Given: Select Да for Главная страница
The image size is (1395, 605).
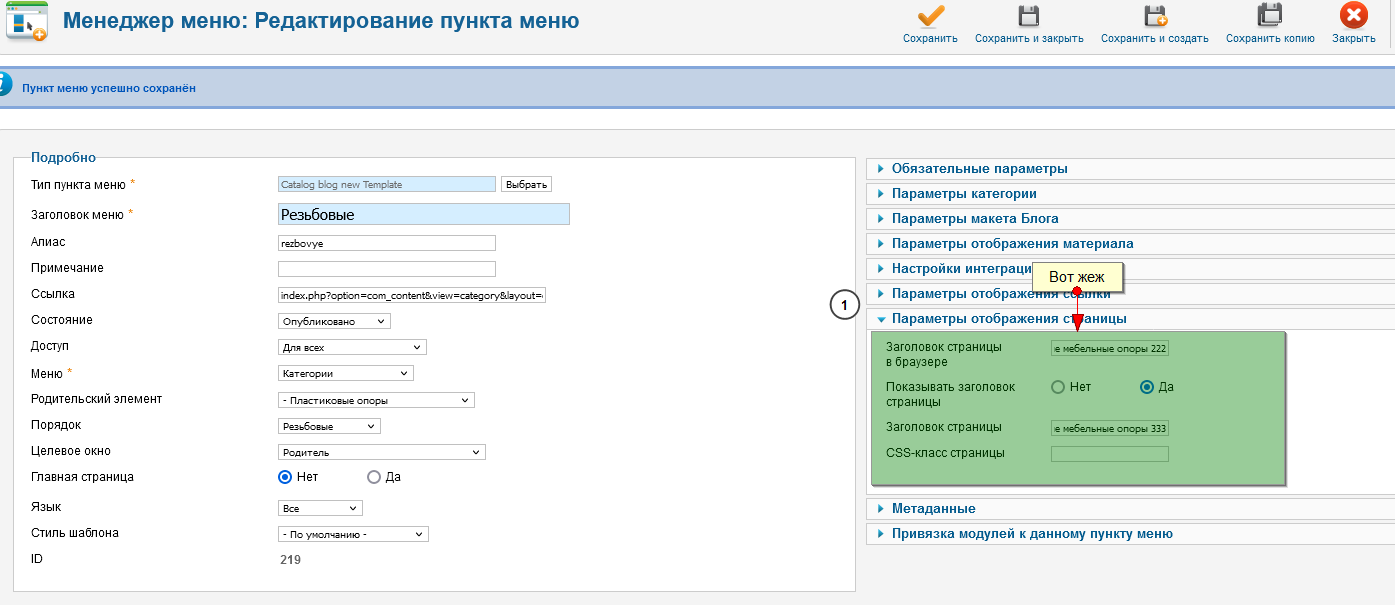Looking at the screenshot, I should tap(374, 477).
